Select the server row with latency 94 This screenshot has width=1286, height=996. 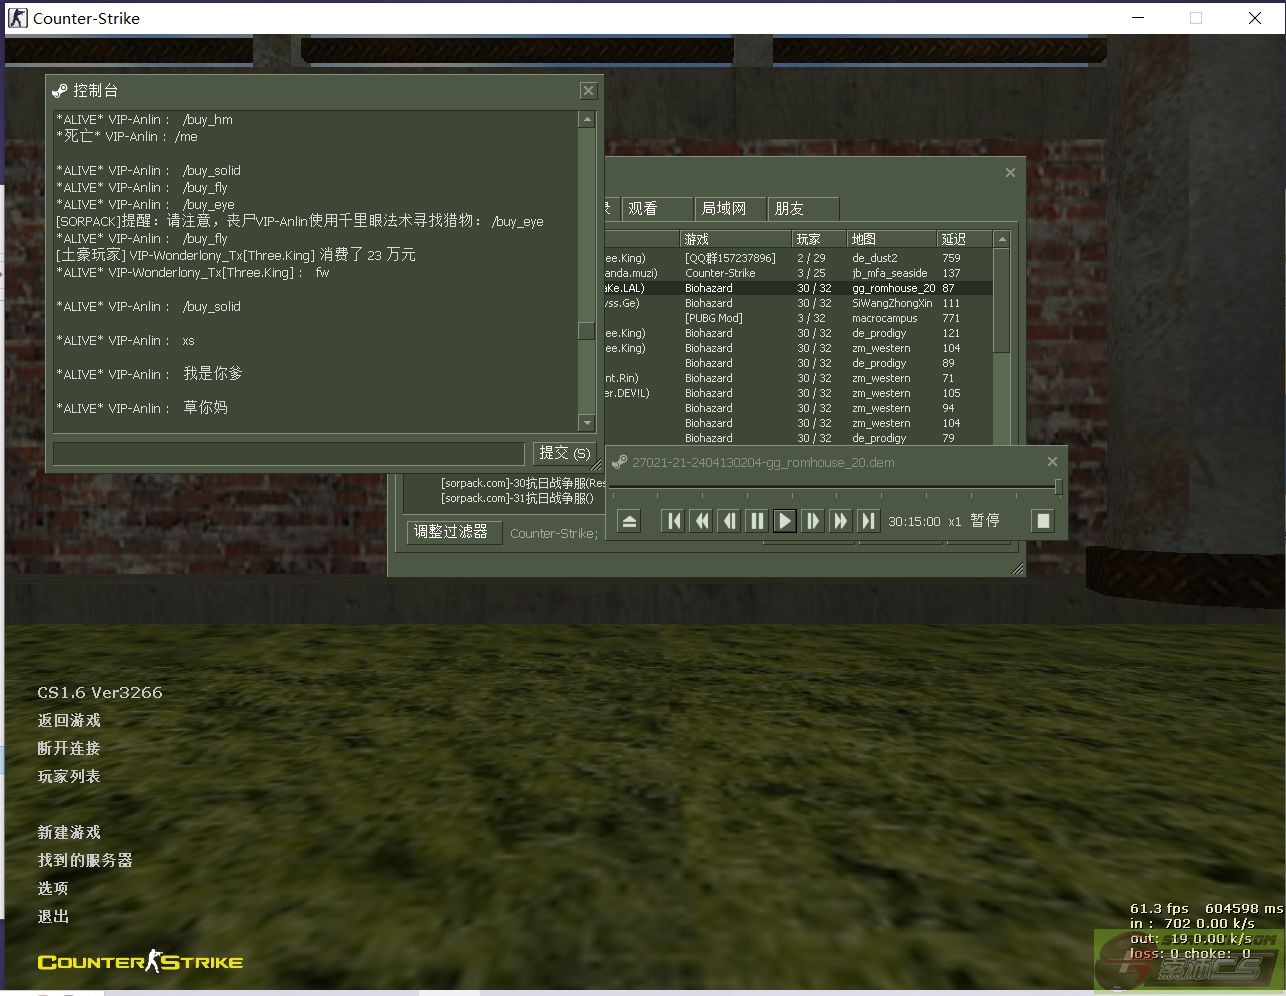(x=798, y=408)
